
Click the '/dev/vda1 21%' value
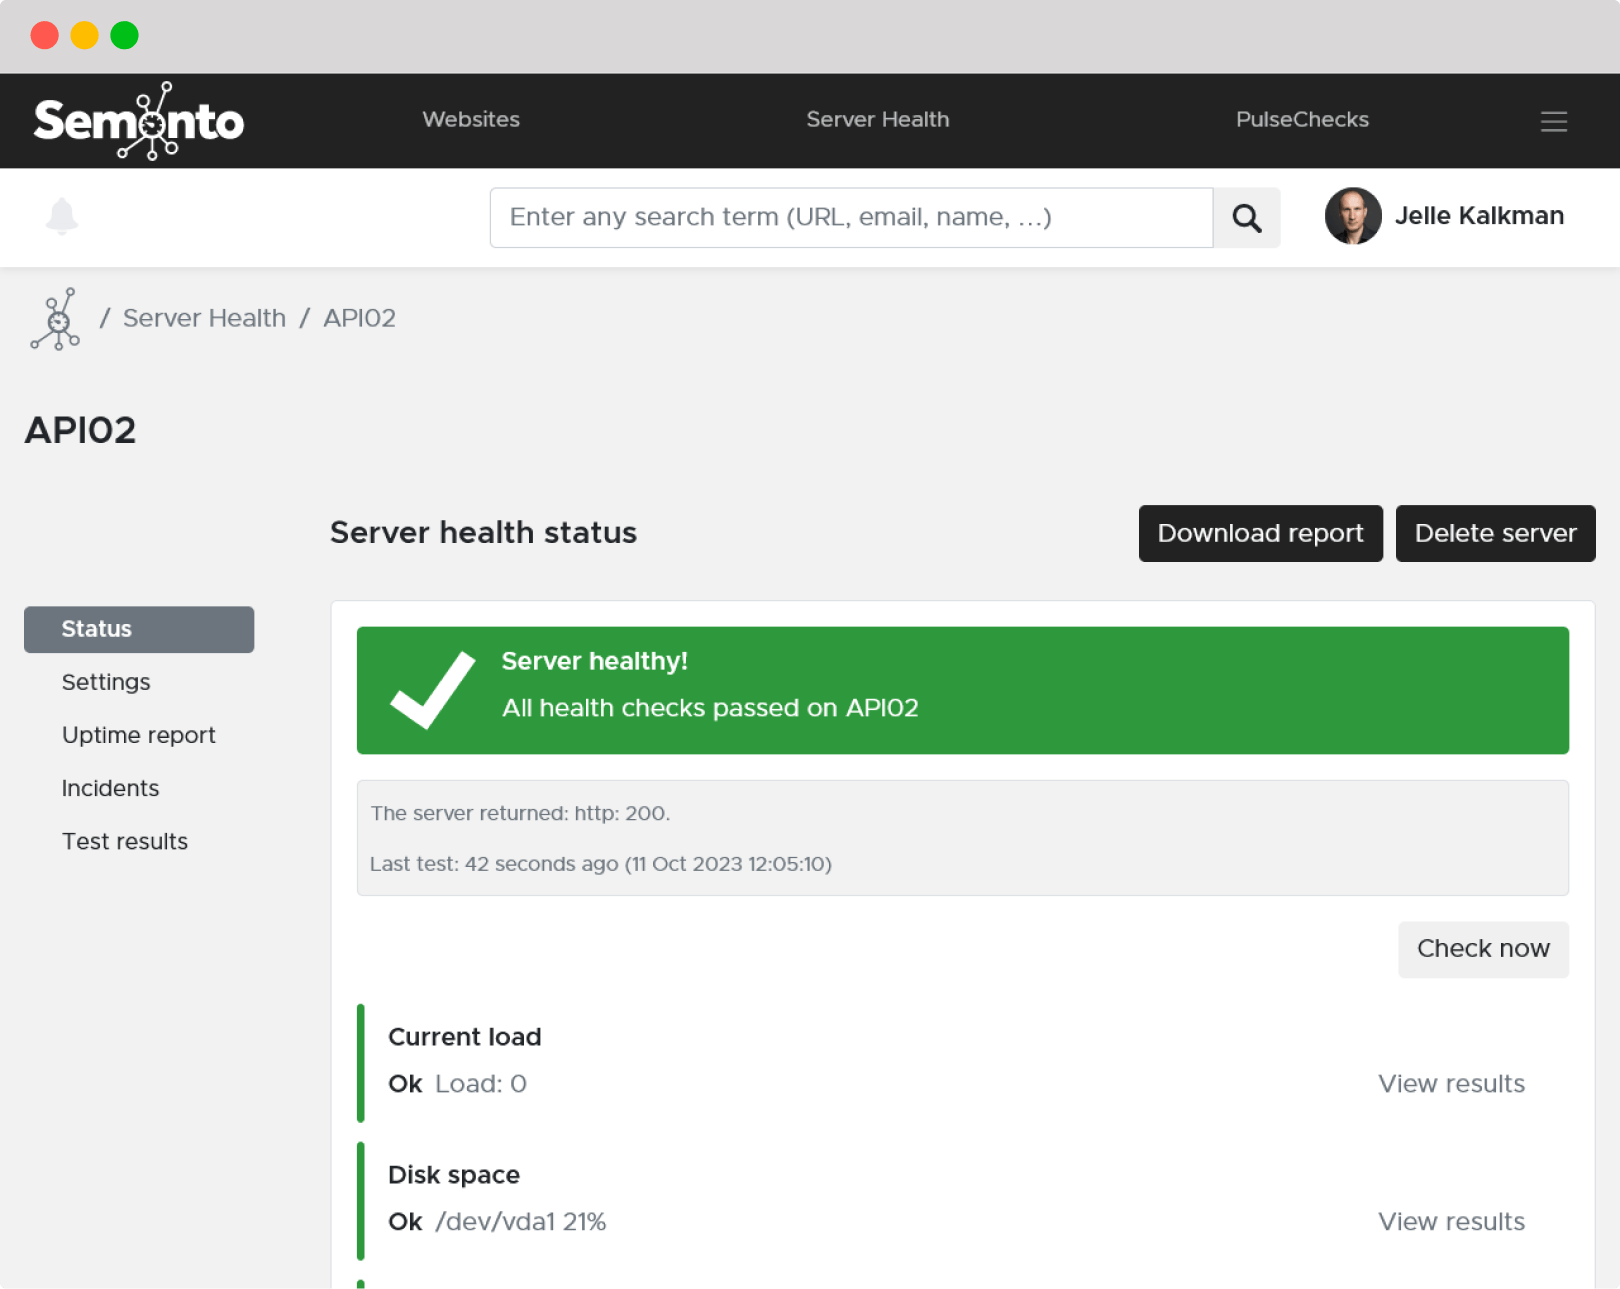tap(520, 1222)
